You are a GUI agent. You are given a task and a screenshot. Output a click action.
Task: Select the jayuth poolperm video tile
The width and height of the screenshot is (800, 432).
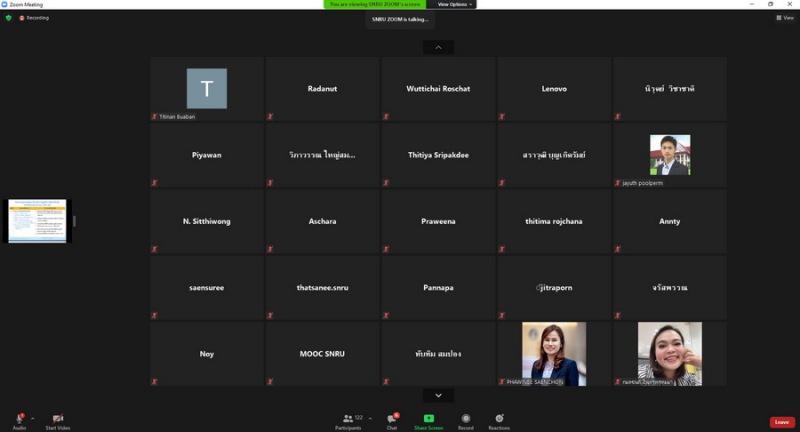click(669, 155)
